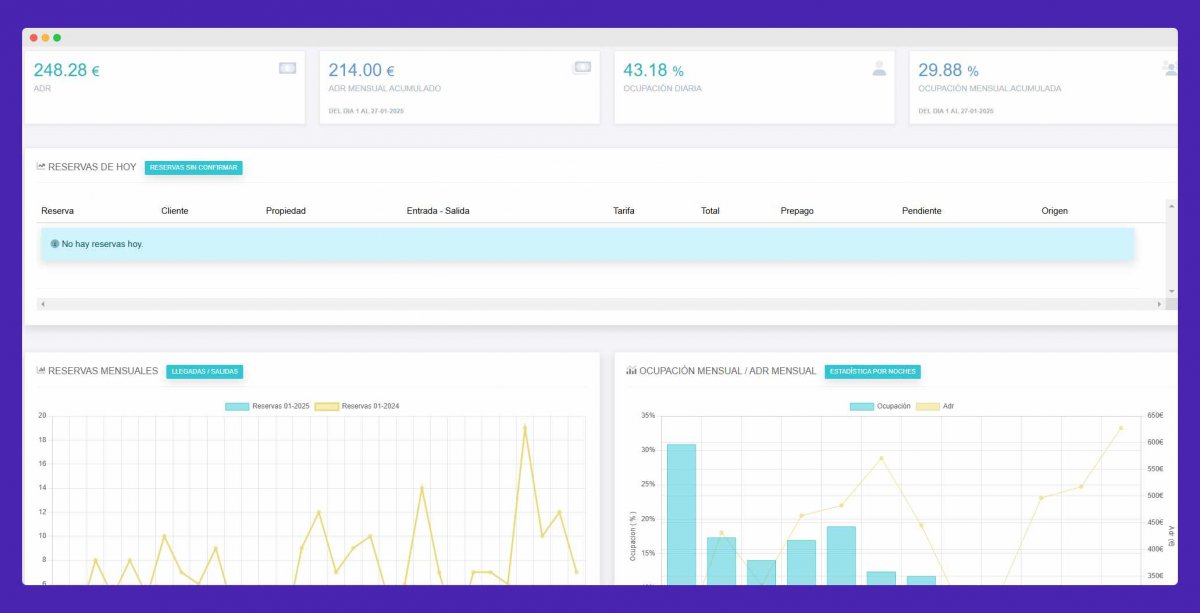Click the Tarifa column header
1200x613 pixels.
click(624, 211)
